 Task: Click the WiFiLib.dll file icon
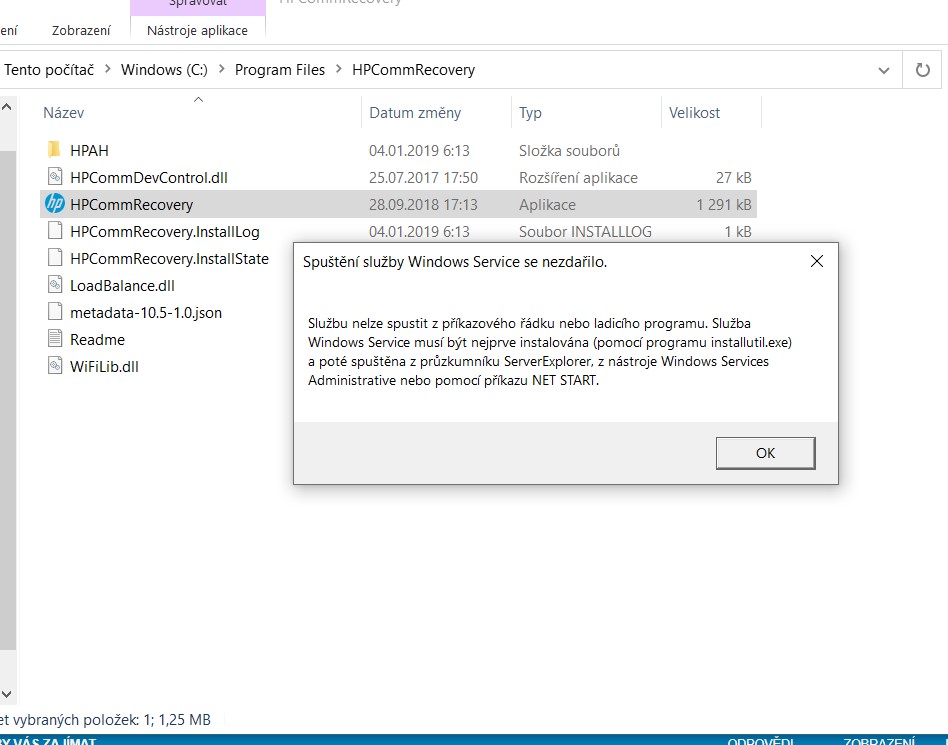click(x=55, y=366)
